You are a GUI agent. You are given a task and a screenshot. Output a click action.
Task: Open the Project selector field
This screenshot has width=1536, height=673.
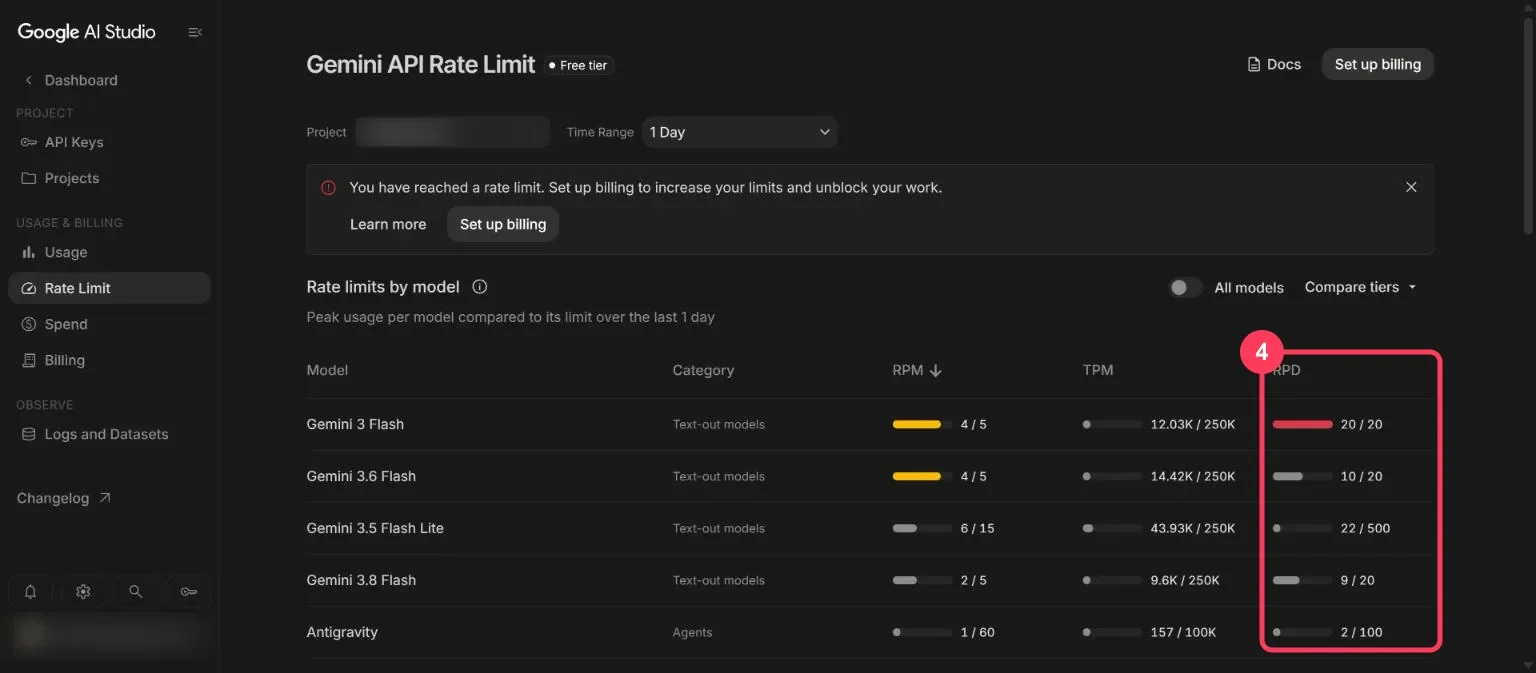pyautogui.click(x=452, y=132)
